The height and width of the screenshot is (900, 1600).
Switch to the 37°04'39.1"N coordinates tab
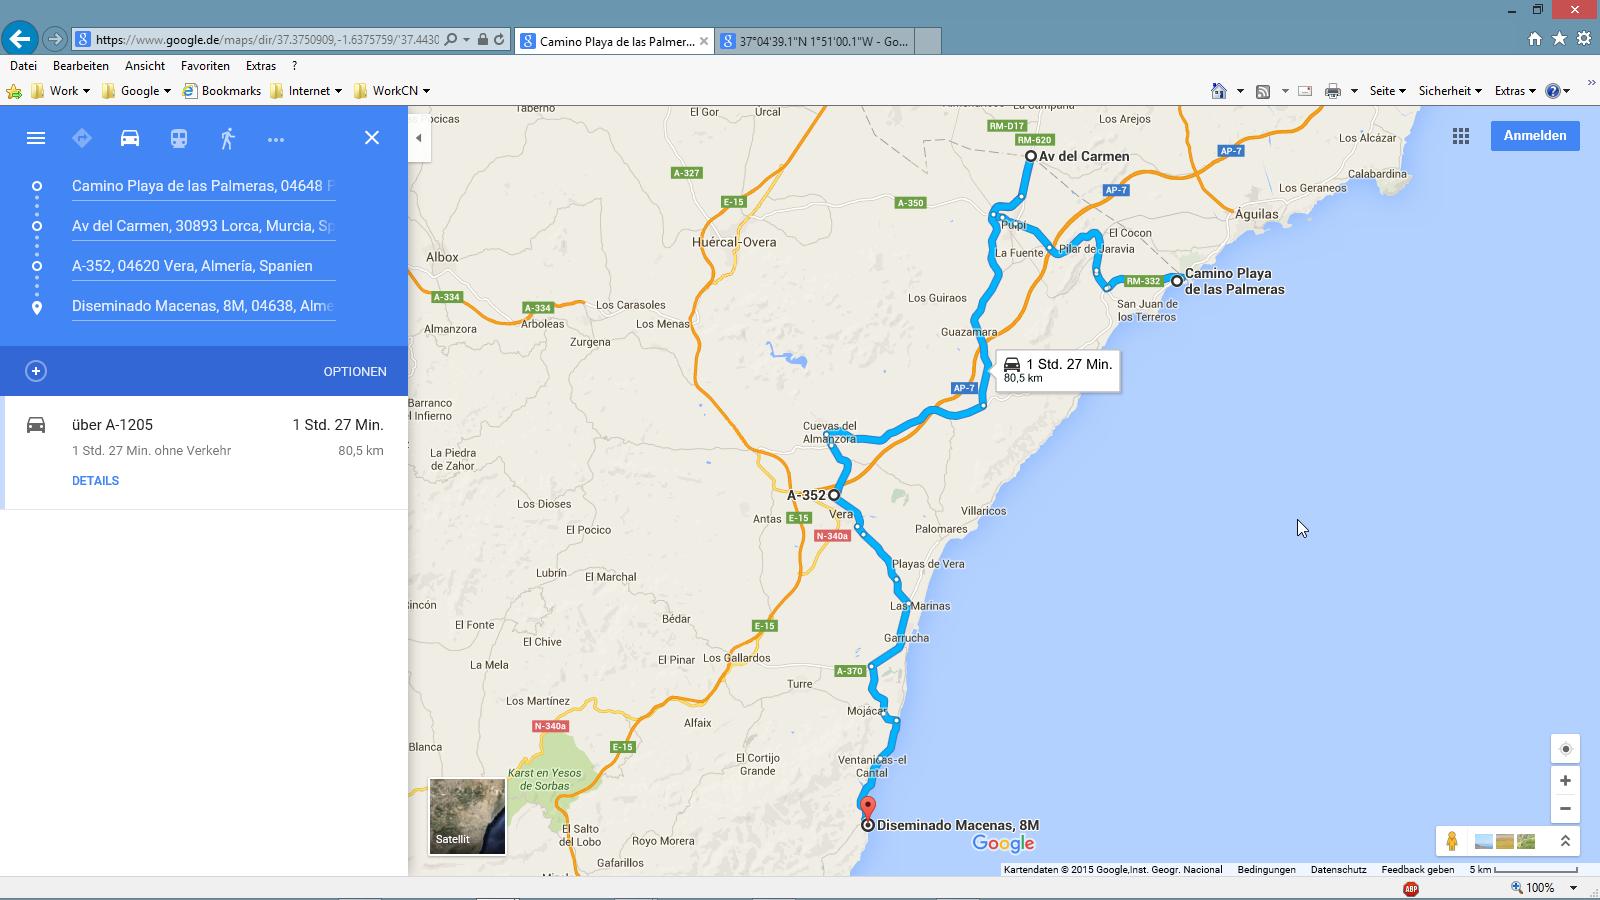pos(815,41)
